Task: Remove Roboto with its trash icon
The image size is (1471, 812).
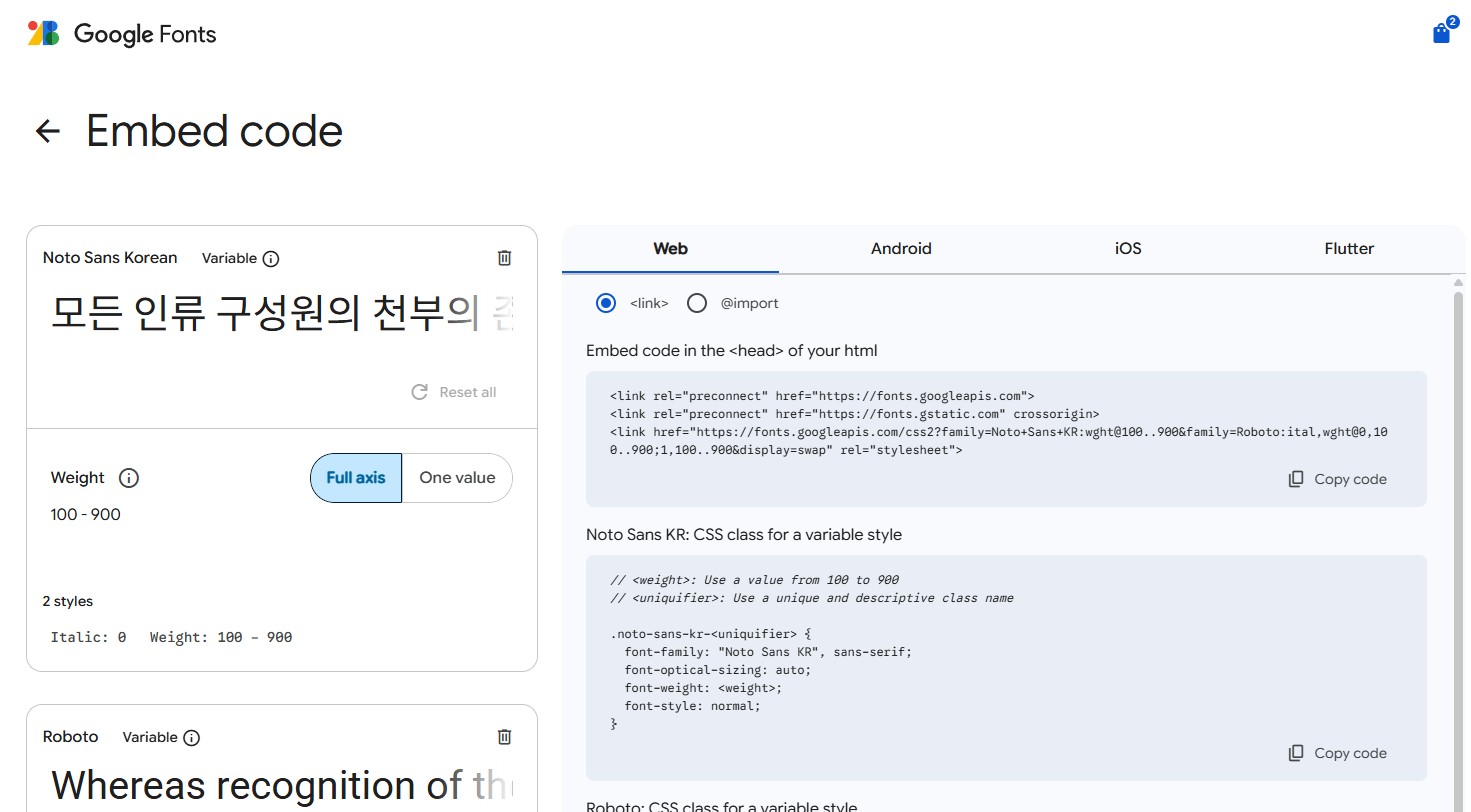Action: tap(504, 737)
